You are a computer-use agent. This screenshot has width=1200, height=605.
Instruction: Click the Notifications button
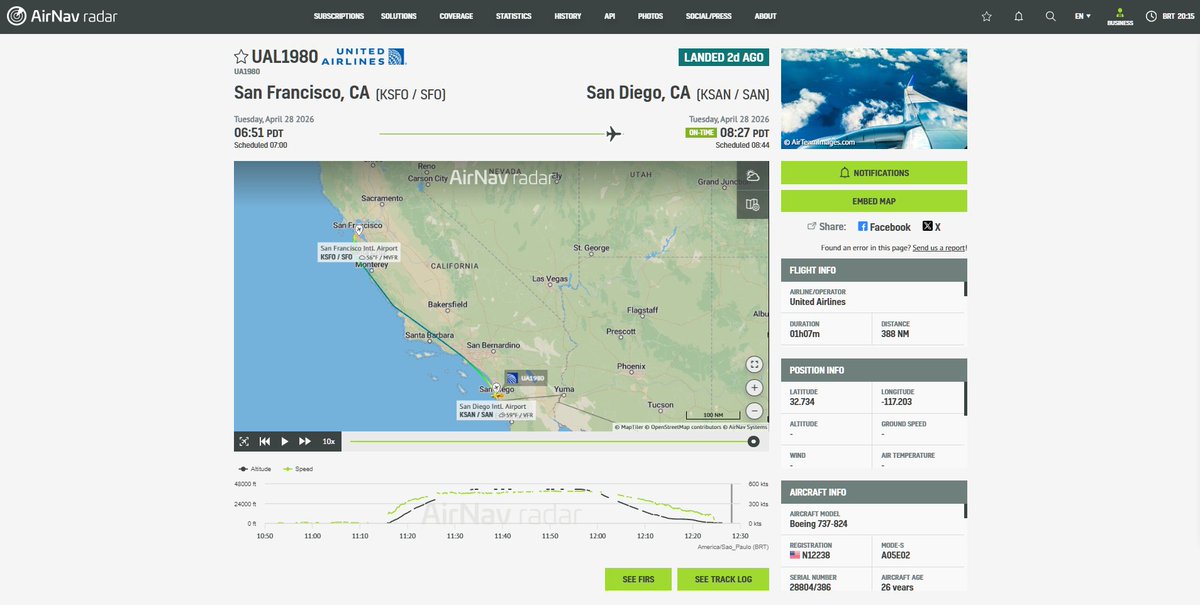click(874, 172)
